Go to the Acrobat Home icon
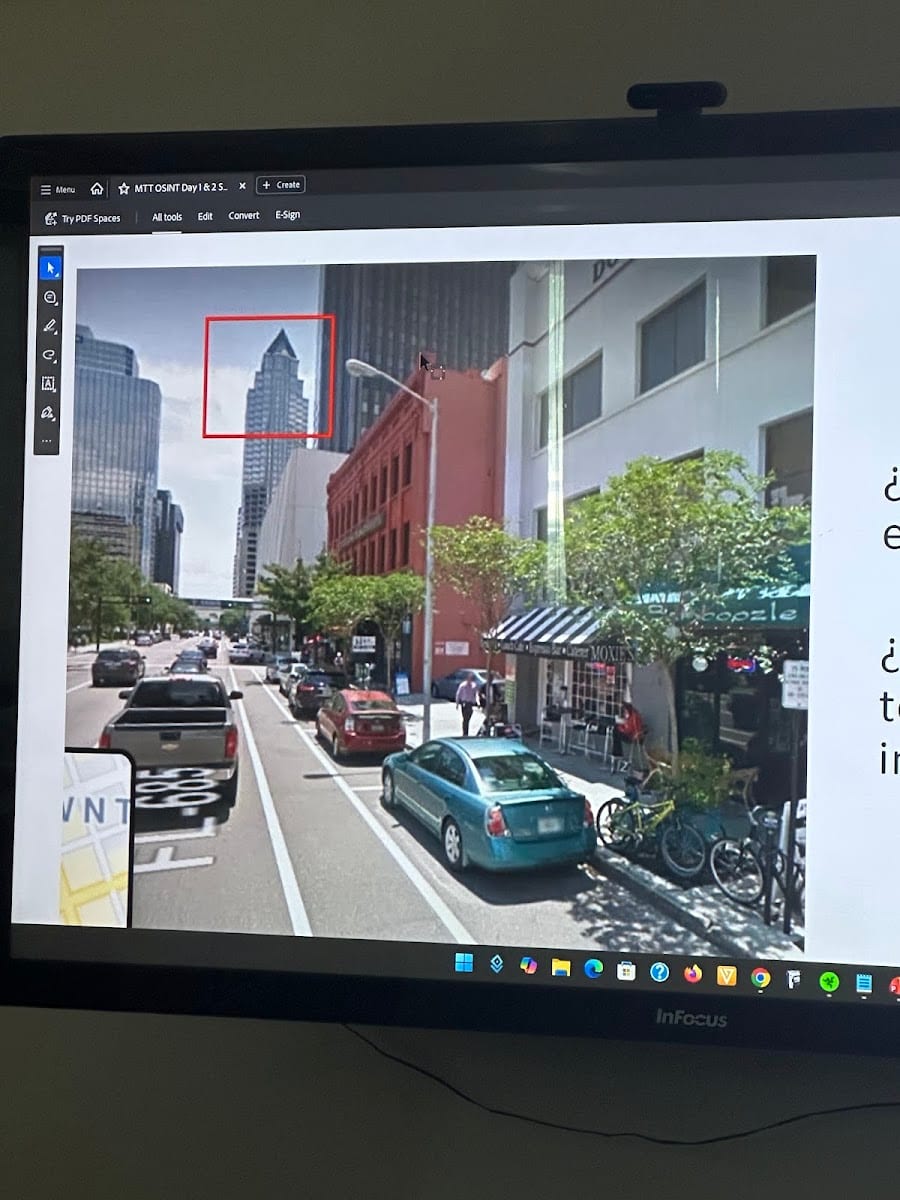Viewport: 900px width, 1200px height. click(97, 188)
